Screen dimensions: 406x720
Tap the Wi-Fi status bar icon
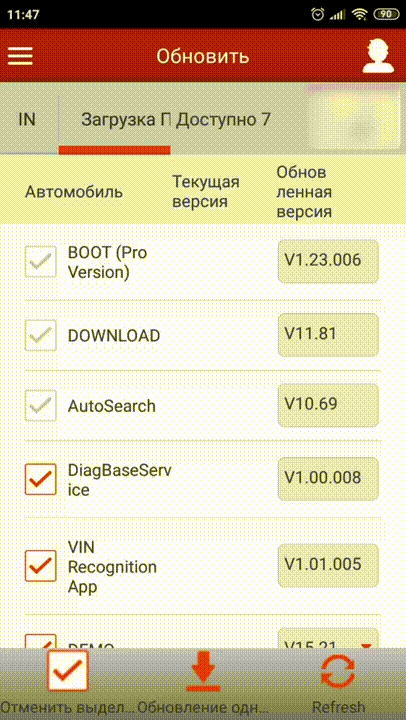[360, 15]
